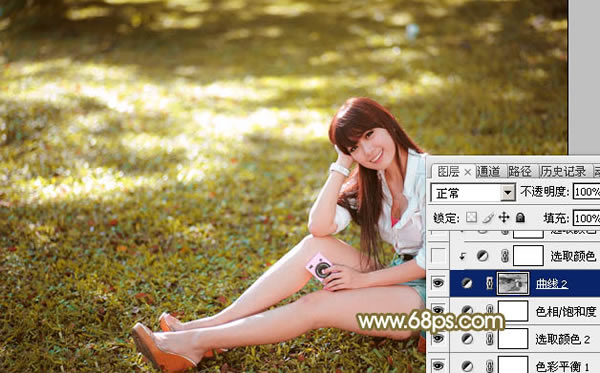This screenshot has width=600, height=373.
Task: Select the 色相/饱和度 layer mask thumbnail
Action: pos(513,310)
